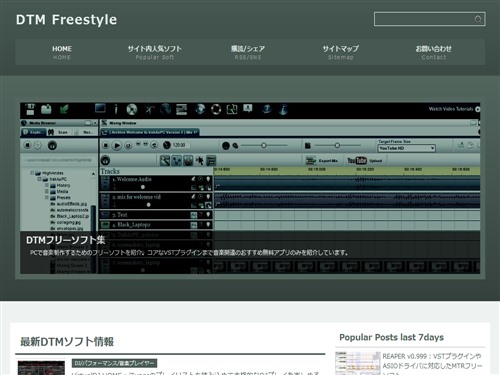Click the DTM Freestyle site title
This screenshot has height=375, width=500.
point(66,19)
